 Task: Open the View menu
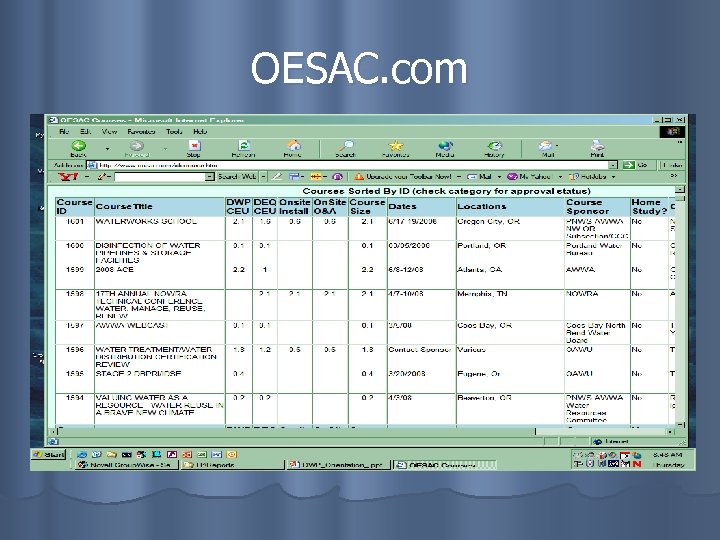[109, 132]
